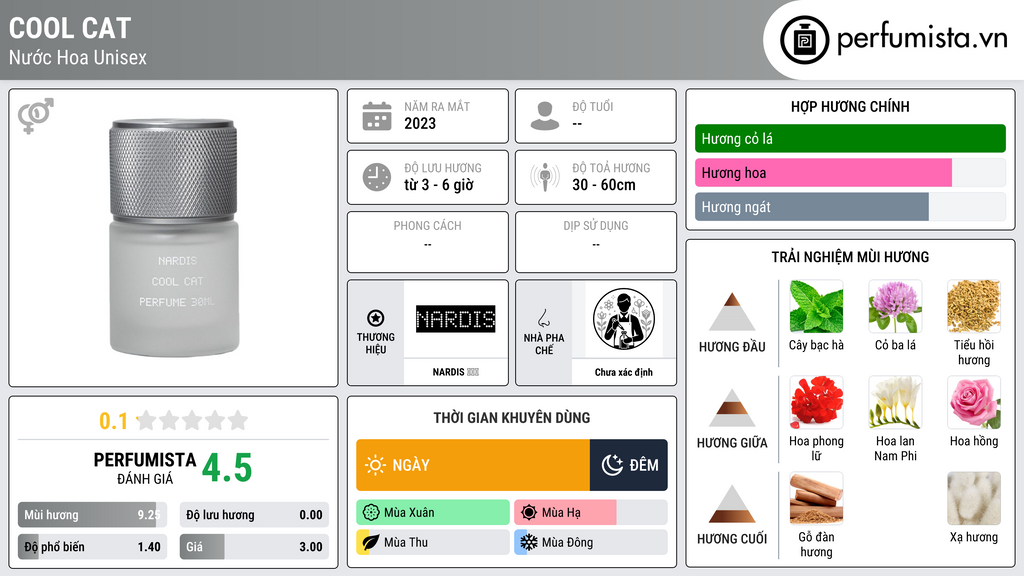The height and width of the screenshot is (576, 1024).
Task: Click the Mùi hương 9.25 rating bar
Action: pyautogui.click(x=92, y=515)
